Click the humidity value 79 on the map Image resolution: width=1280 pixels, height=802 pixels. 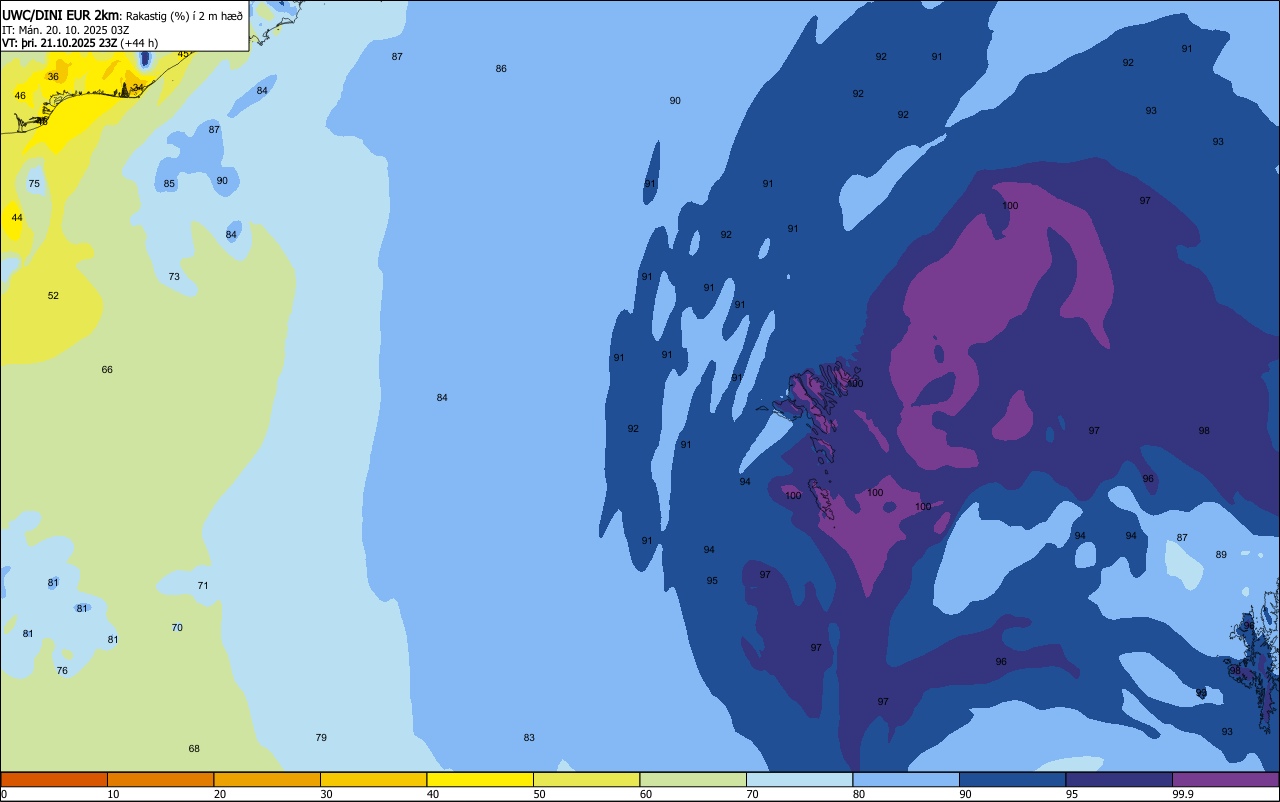[x=321, y=737]
